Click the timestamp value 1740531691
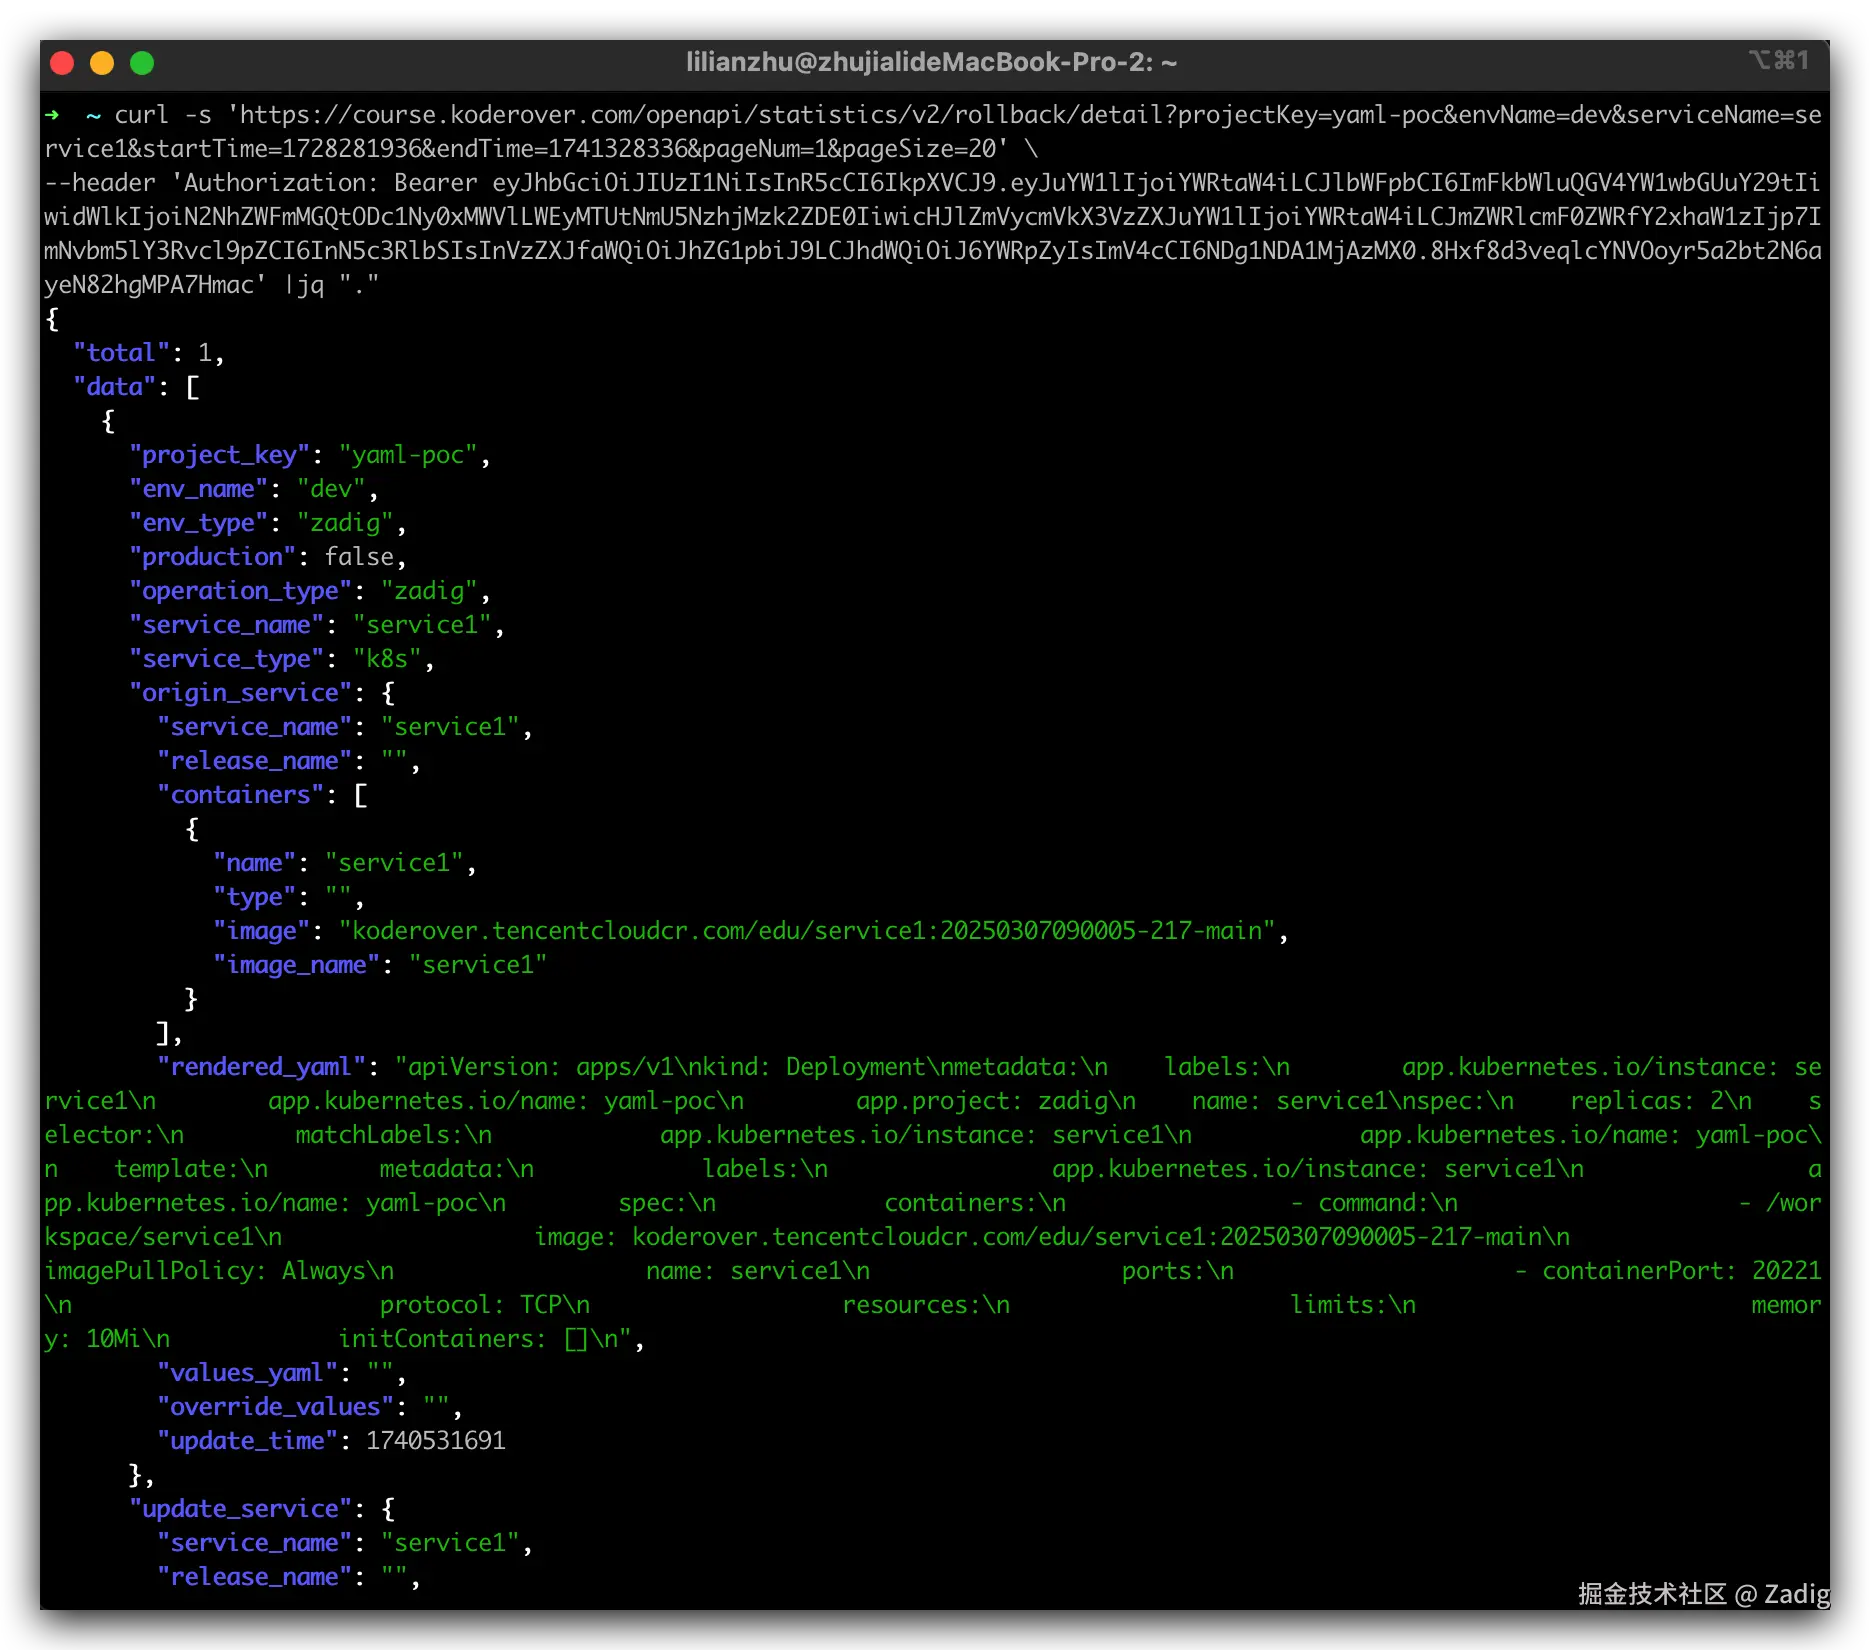The width and height of the screenshot is (1870, 1650). pos(436,1441)
